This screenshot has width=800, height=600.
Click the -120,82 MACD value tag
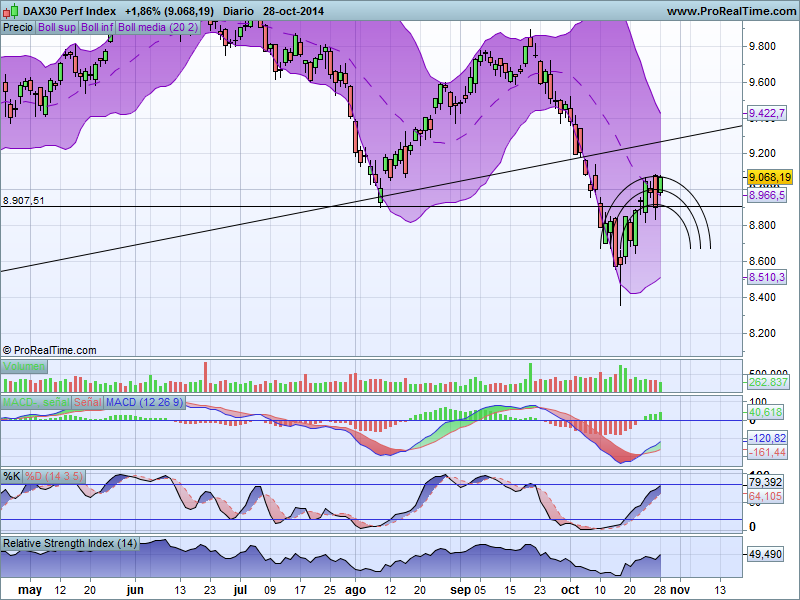point(767,438)
